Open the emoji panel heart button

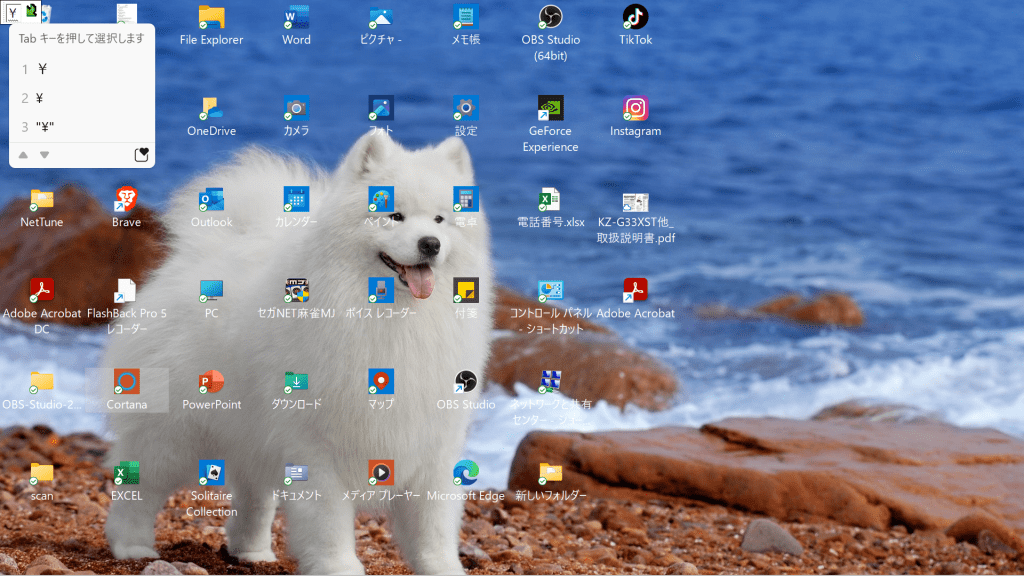[x=142, y=155]
